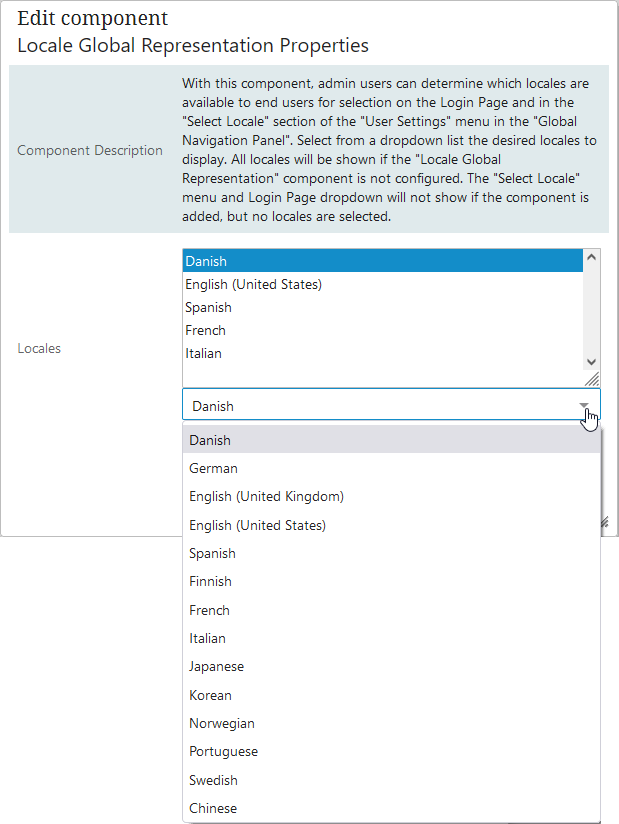Choose English (United Kingdom) dropdown option
The width and height of the screenshot is (619, 824).
391,497
